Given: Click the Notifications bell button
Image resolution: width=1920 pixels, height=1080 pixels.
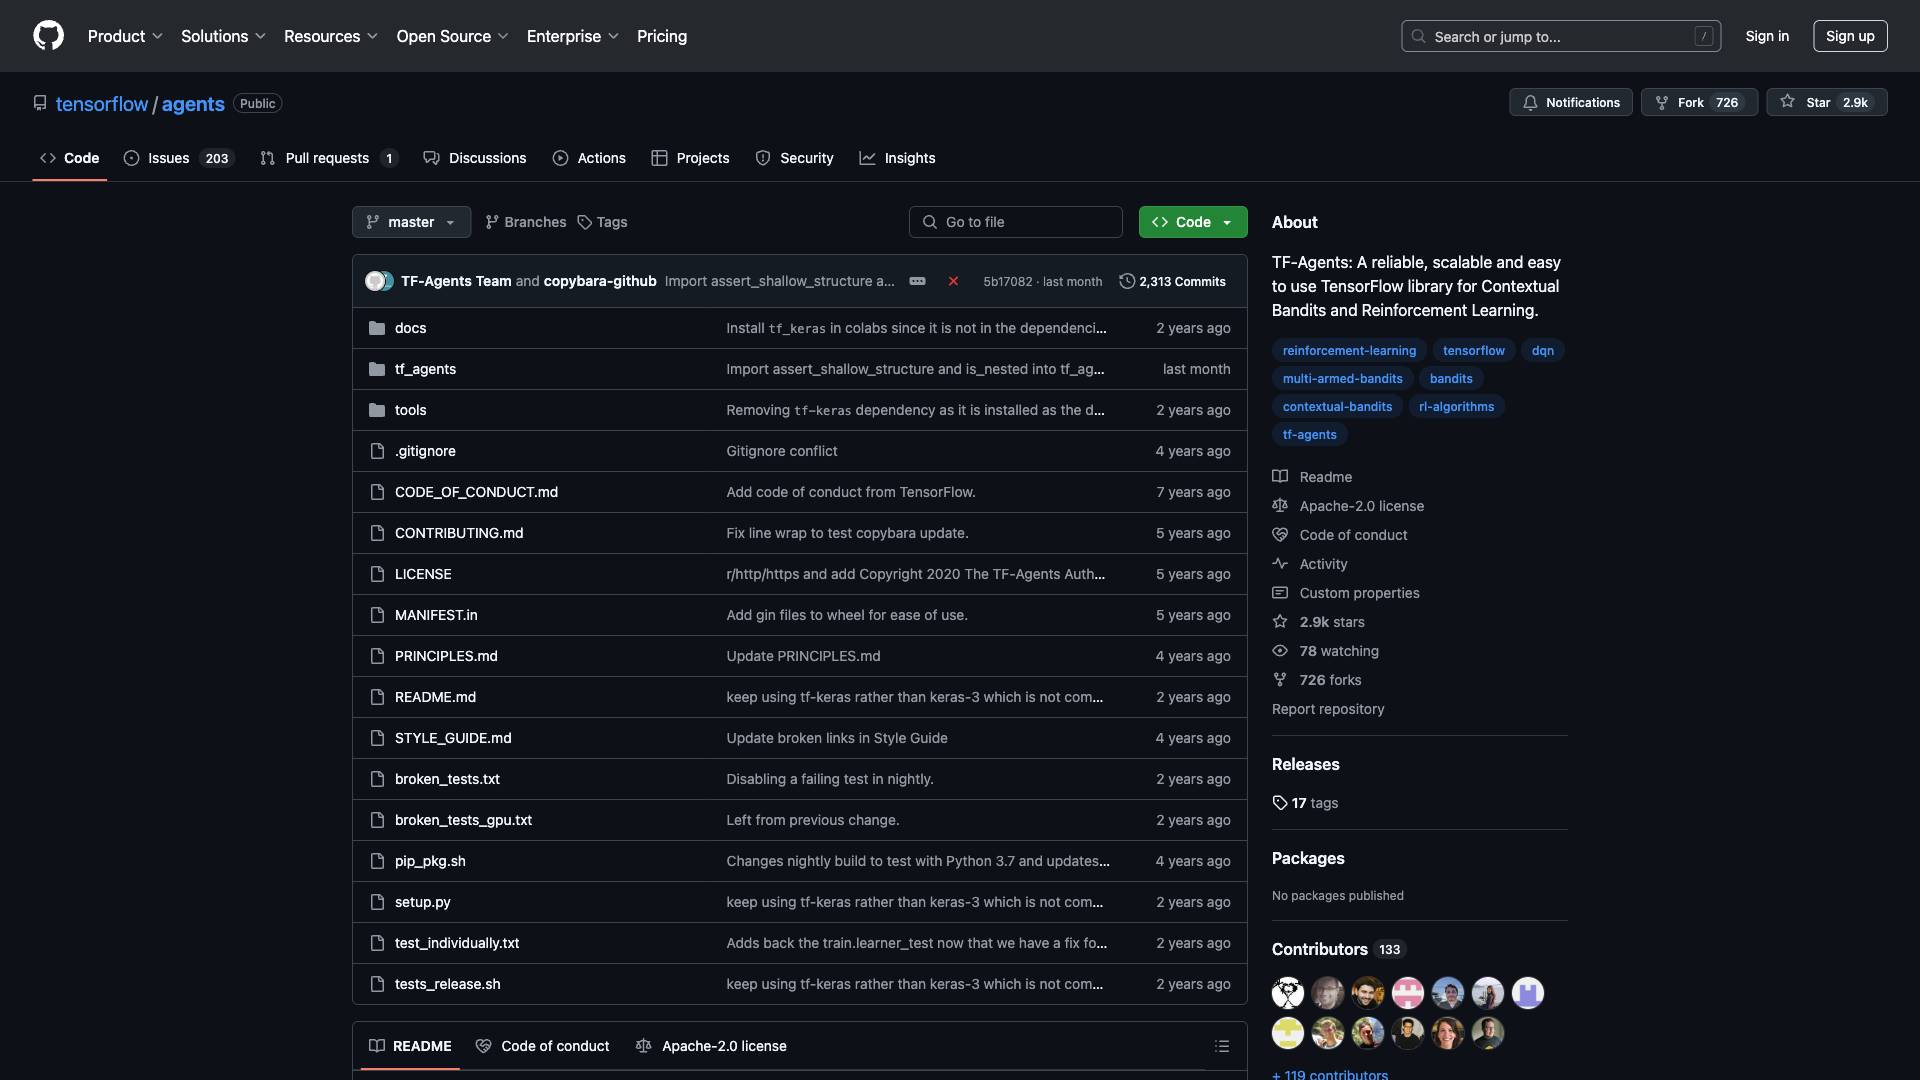Looking at the screenshot, I should tap(1571, 103).
